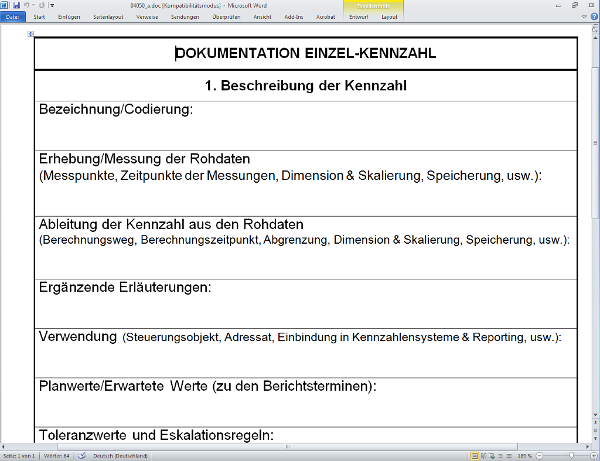The image size is (600, 461).
Task: Switch to the Einfügen ribbon tab
Action: pos(69,17)
